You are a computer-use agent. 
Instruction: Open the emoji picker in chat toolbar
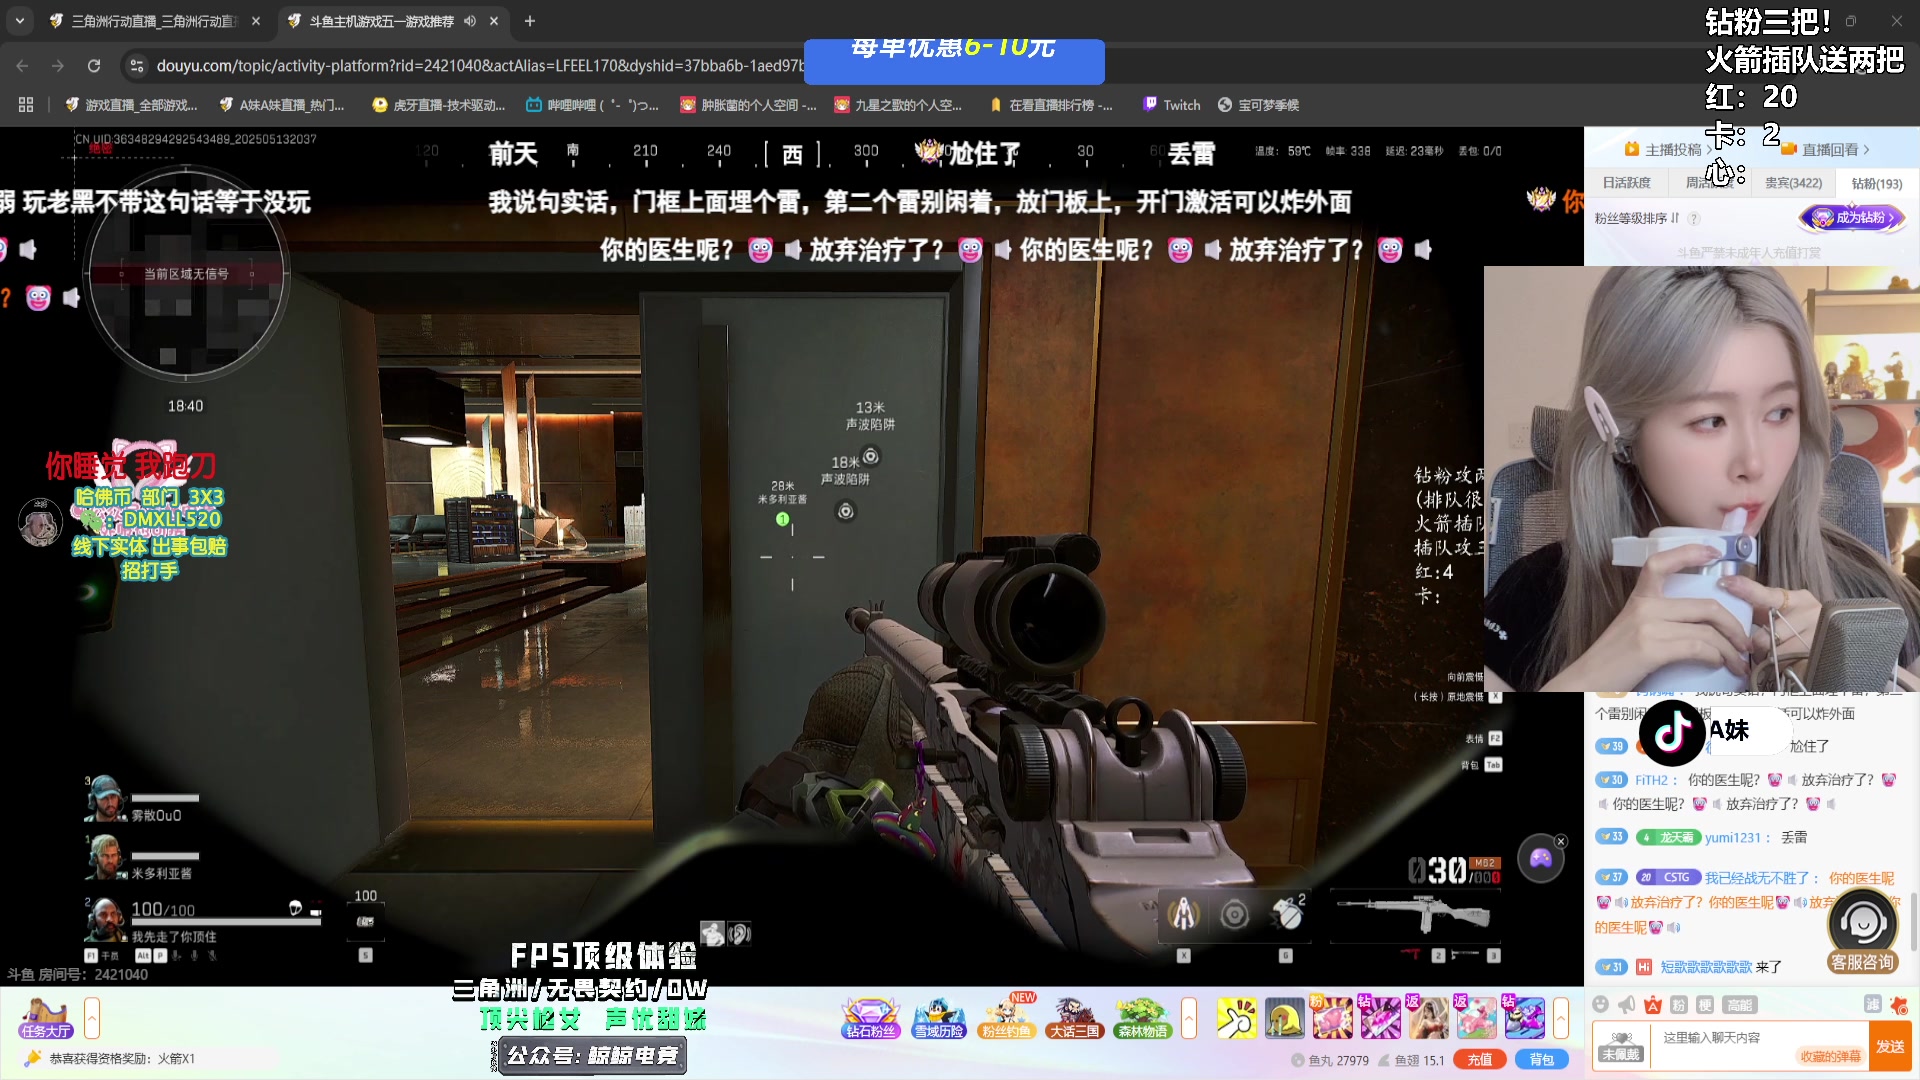click(1601, 1005)
